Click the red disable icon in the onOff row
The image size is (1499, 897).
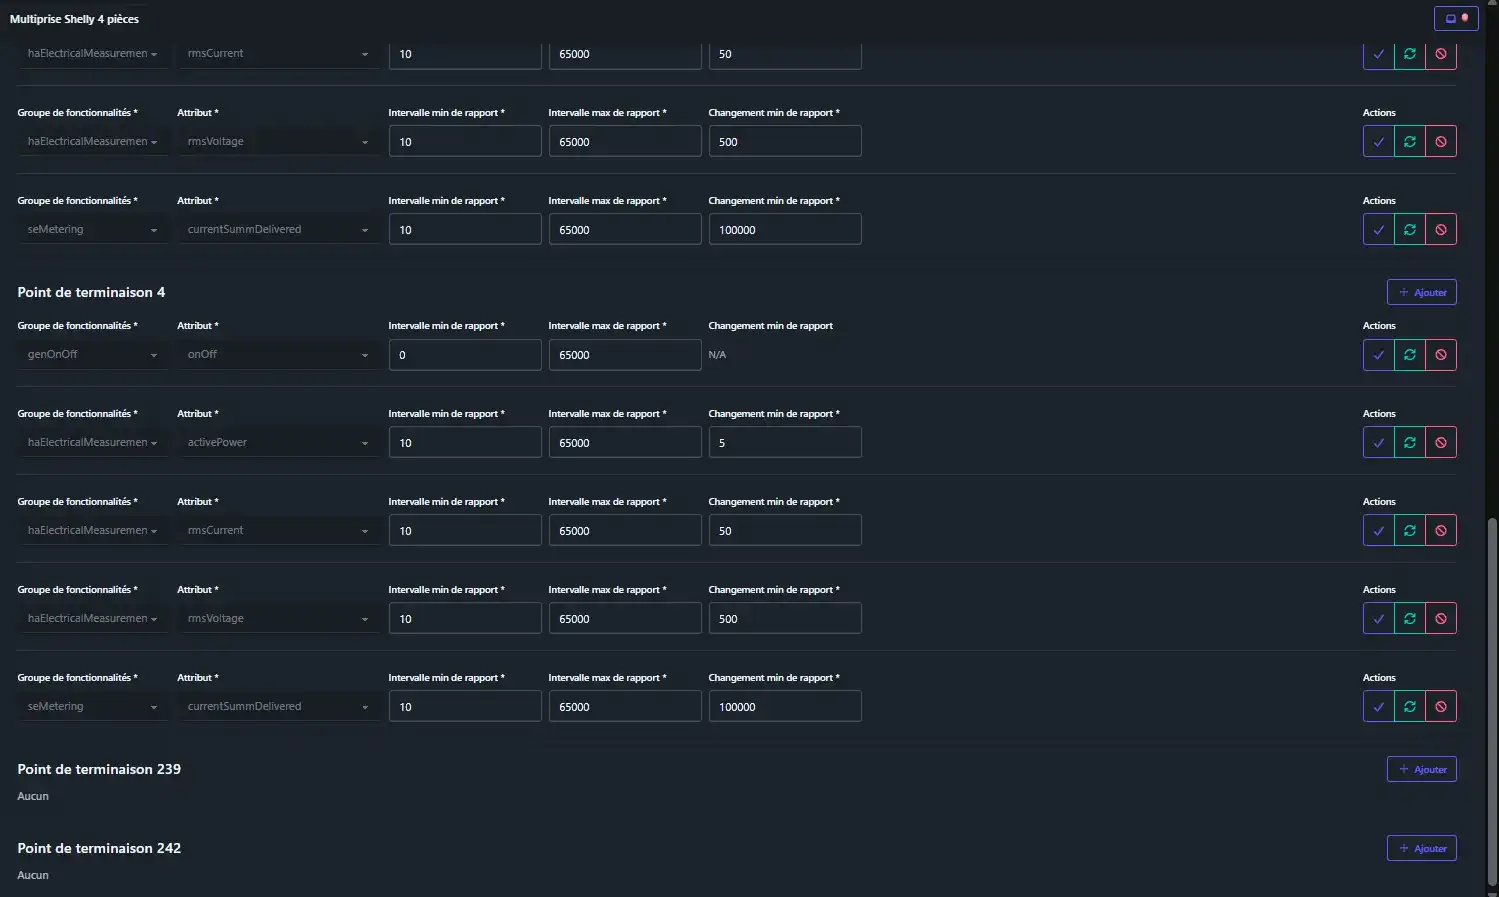pos(1440,355)
